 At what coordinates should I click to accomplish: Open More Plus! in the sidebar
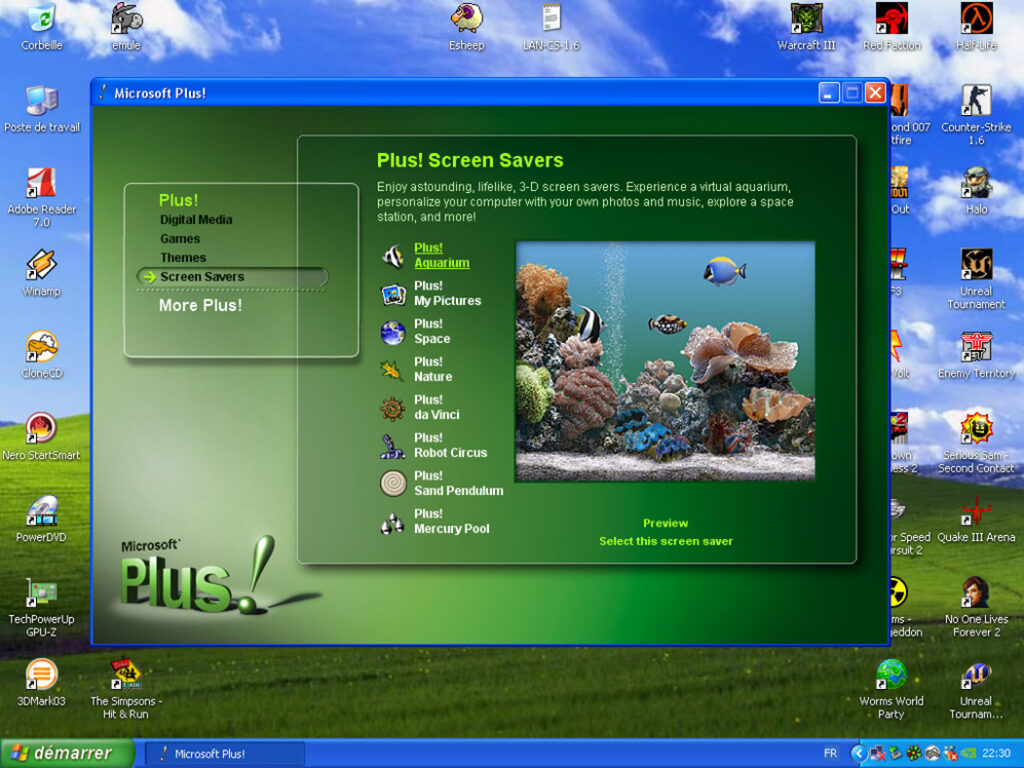[x=200, y=306]
